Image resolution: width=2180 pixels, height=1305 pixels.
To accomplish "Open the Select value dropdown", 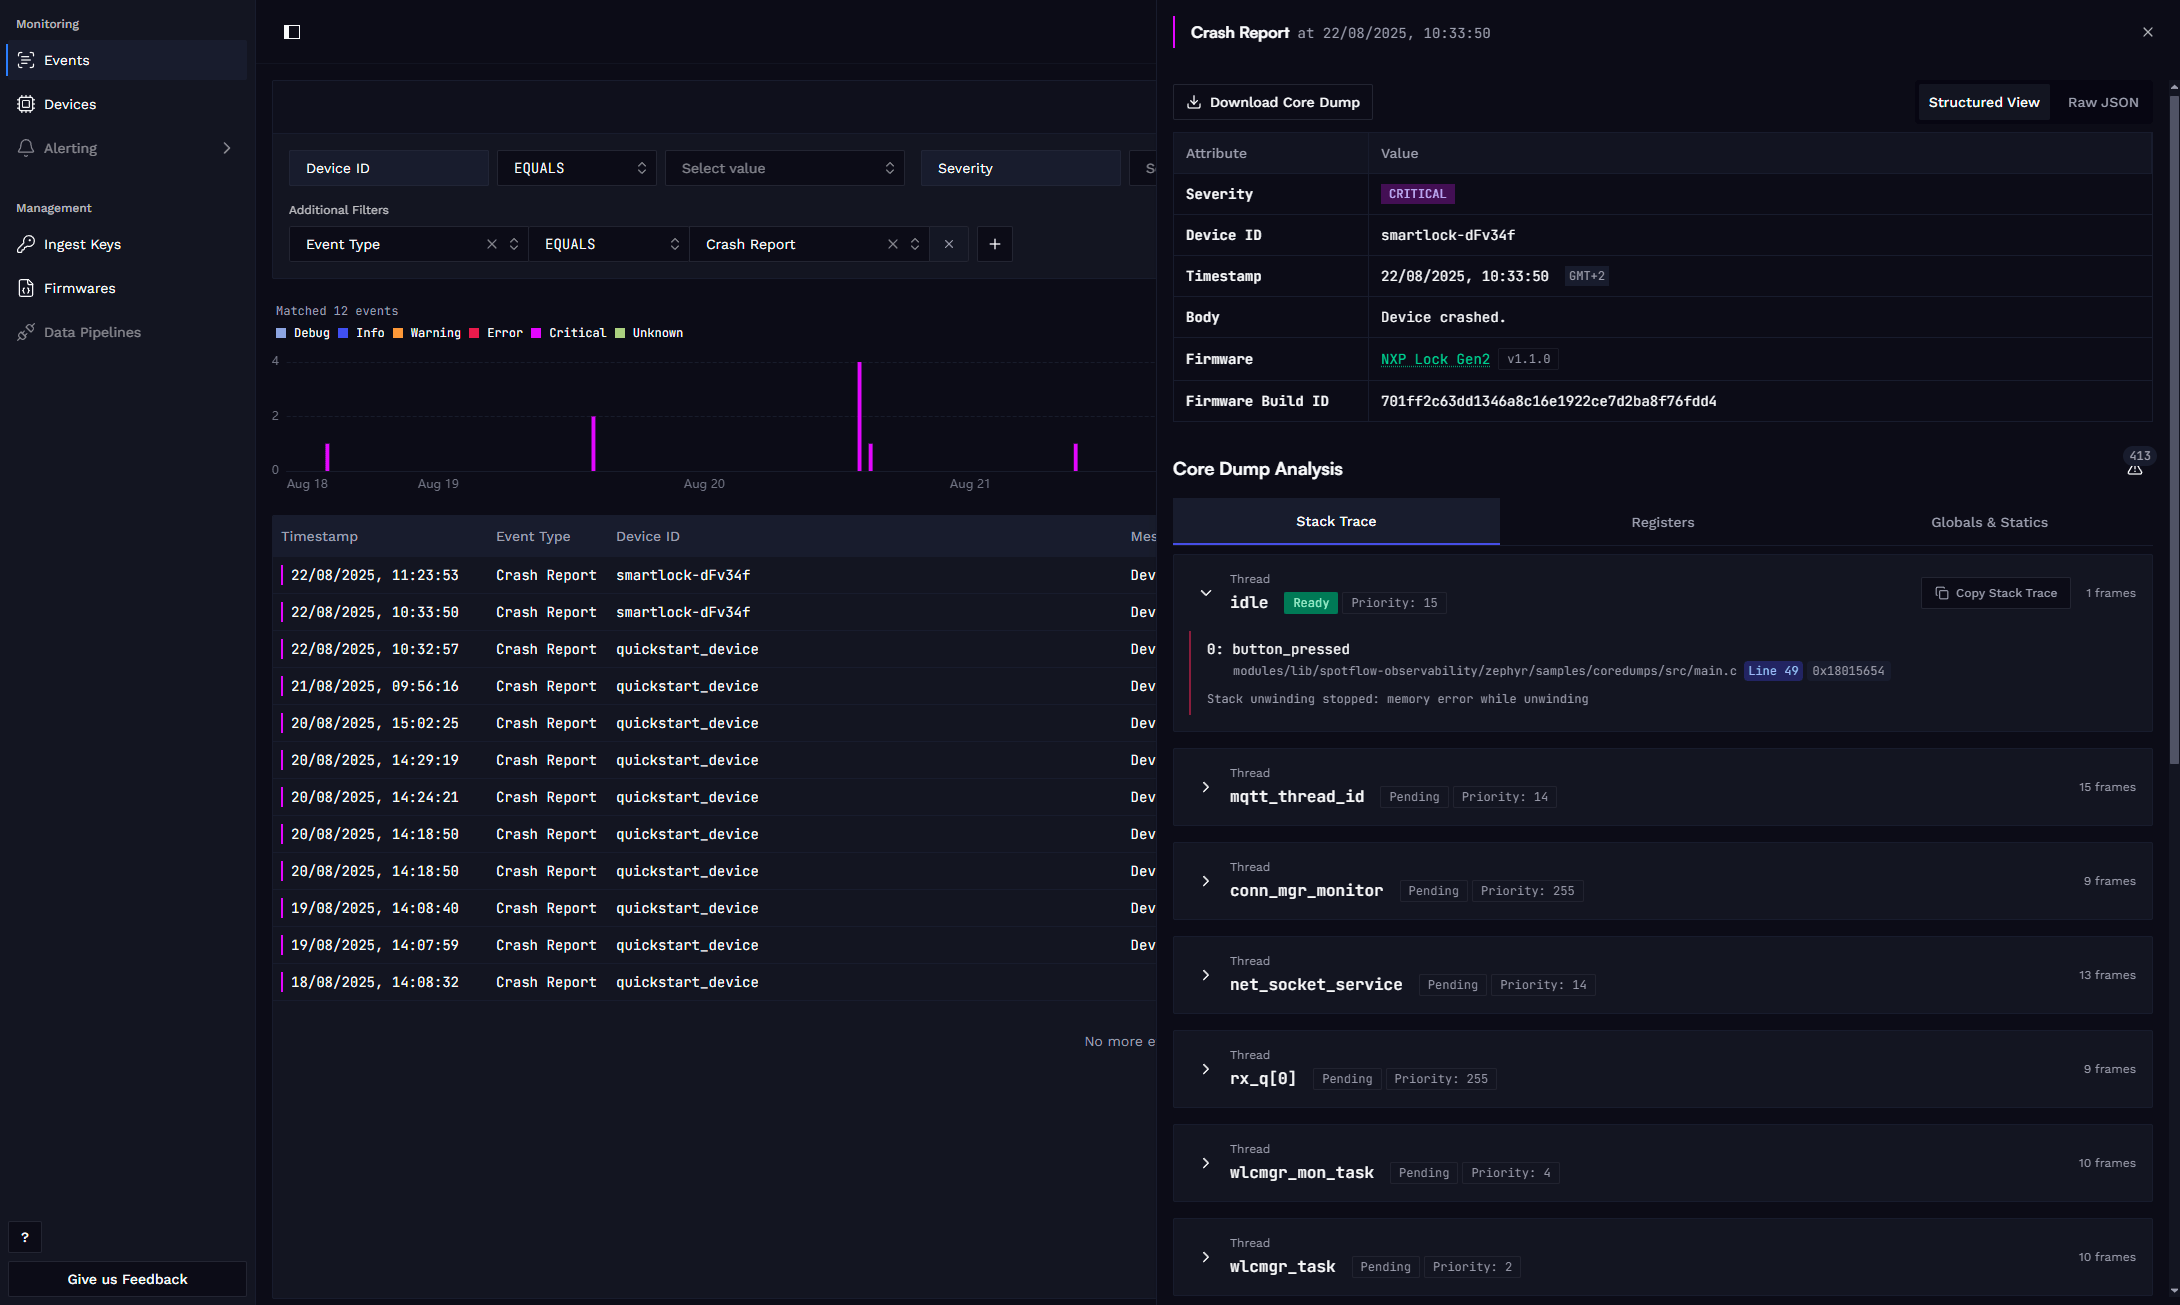I will point(785,168).
